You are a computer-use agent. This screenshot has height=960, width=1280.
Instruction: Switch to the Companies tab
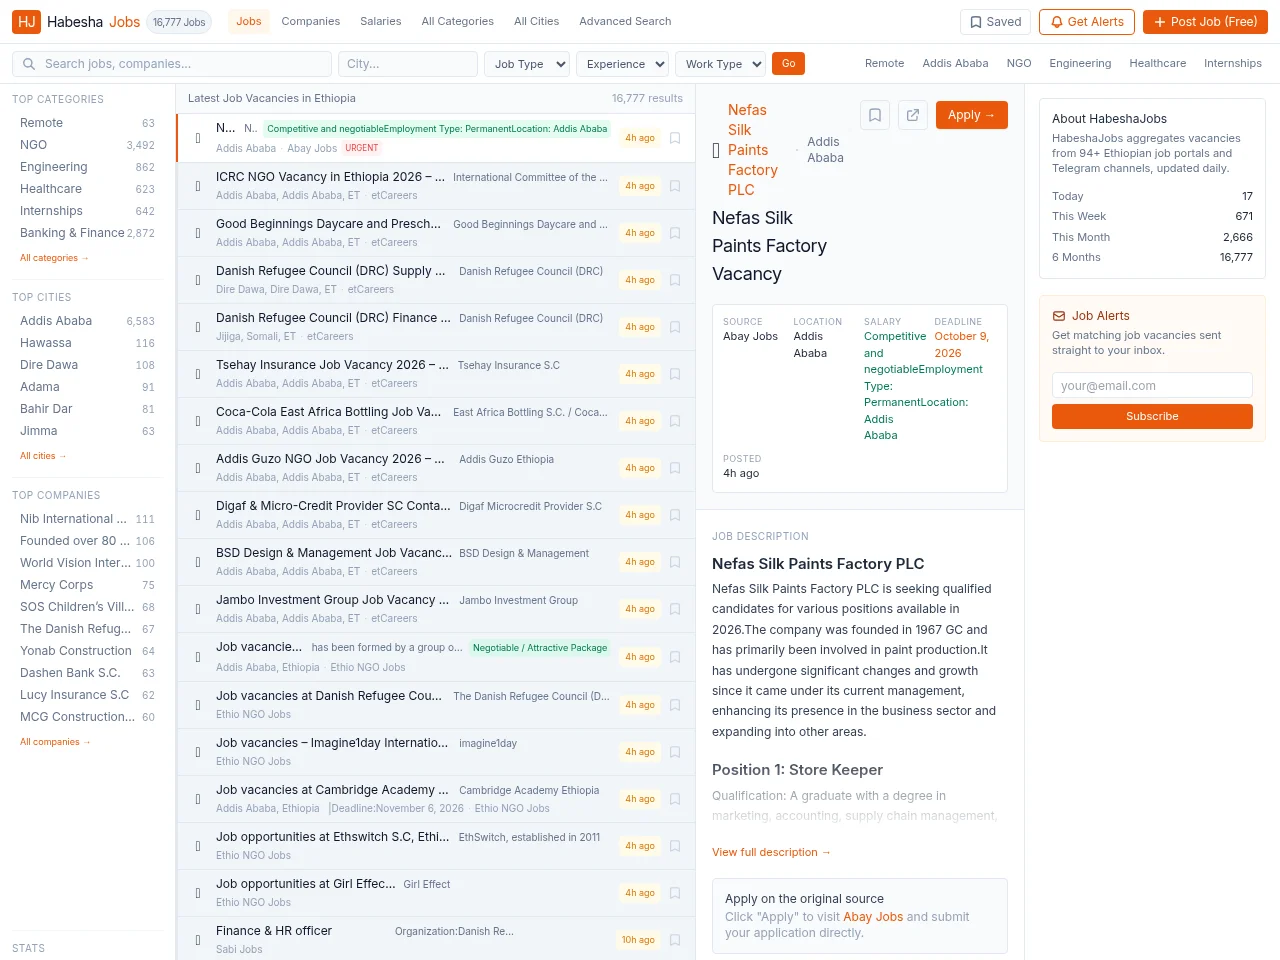click(311, 21)
